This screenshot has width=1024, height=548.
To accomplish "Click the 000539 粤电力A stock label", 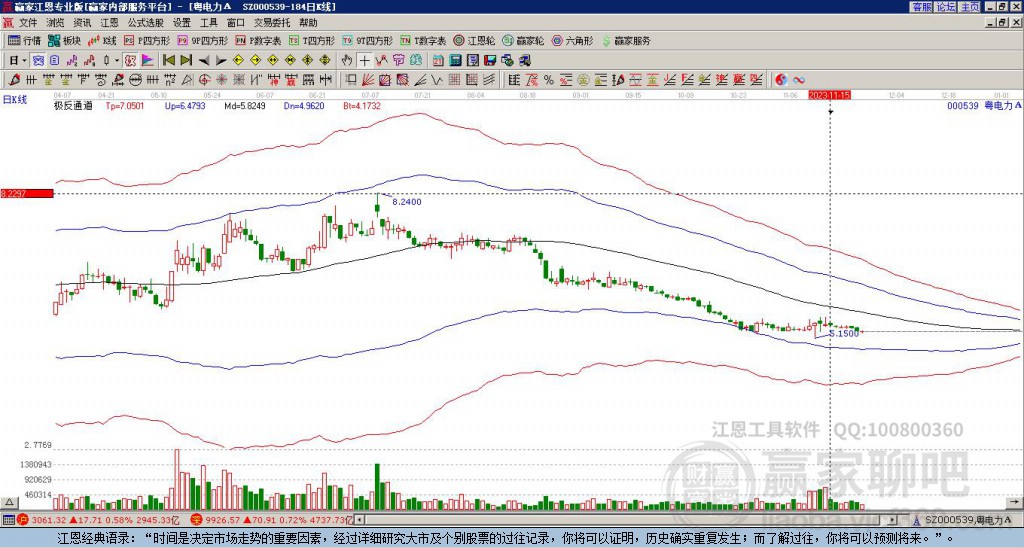I will click(x=984, y=105).
